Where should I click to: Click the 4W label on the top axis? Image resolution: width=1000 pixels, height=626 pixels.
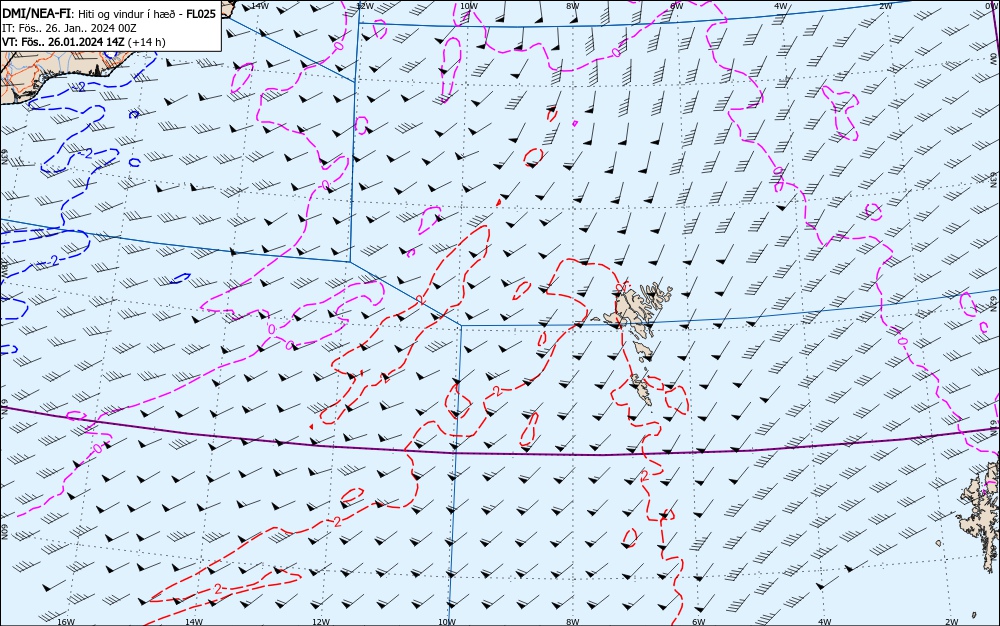[781, 6]
